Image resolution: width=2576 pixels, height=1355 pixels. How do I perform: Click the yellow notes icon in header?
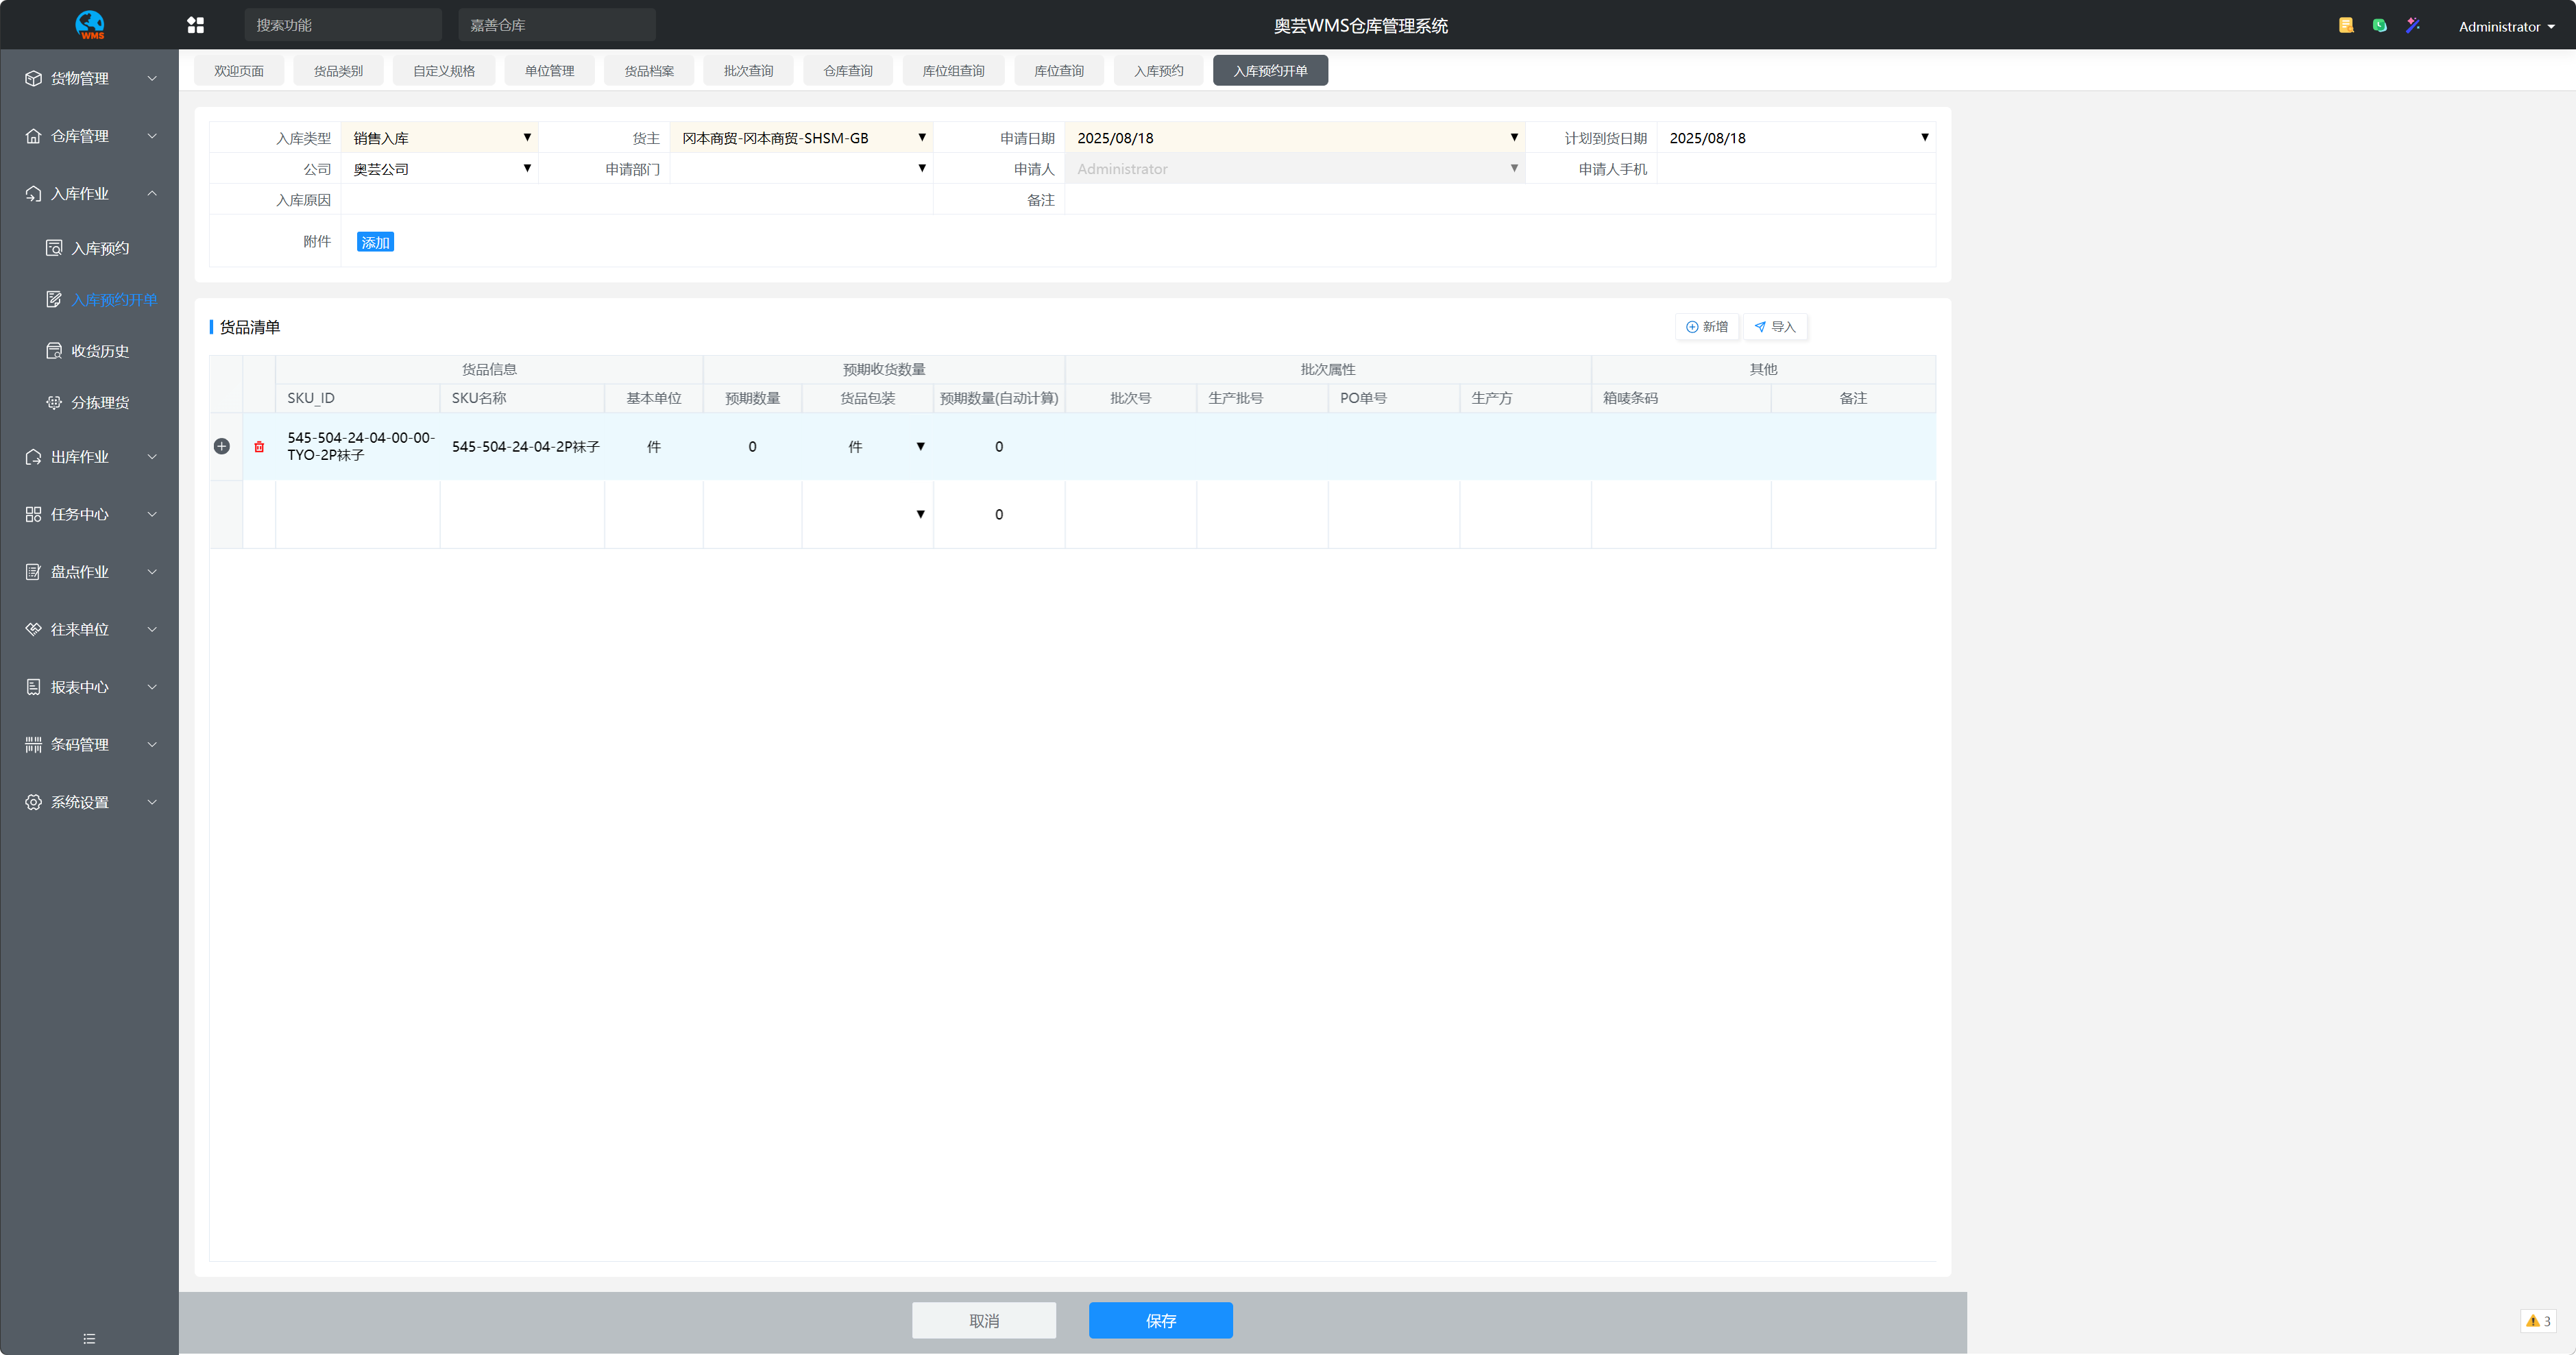pyautogui.click(x=2346, y=25)
